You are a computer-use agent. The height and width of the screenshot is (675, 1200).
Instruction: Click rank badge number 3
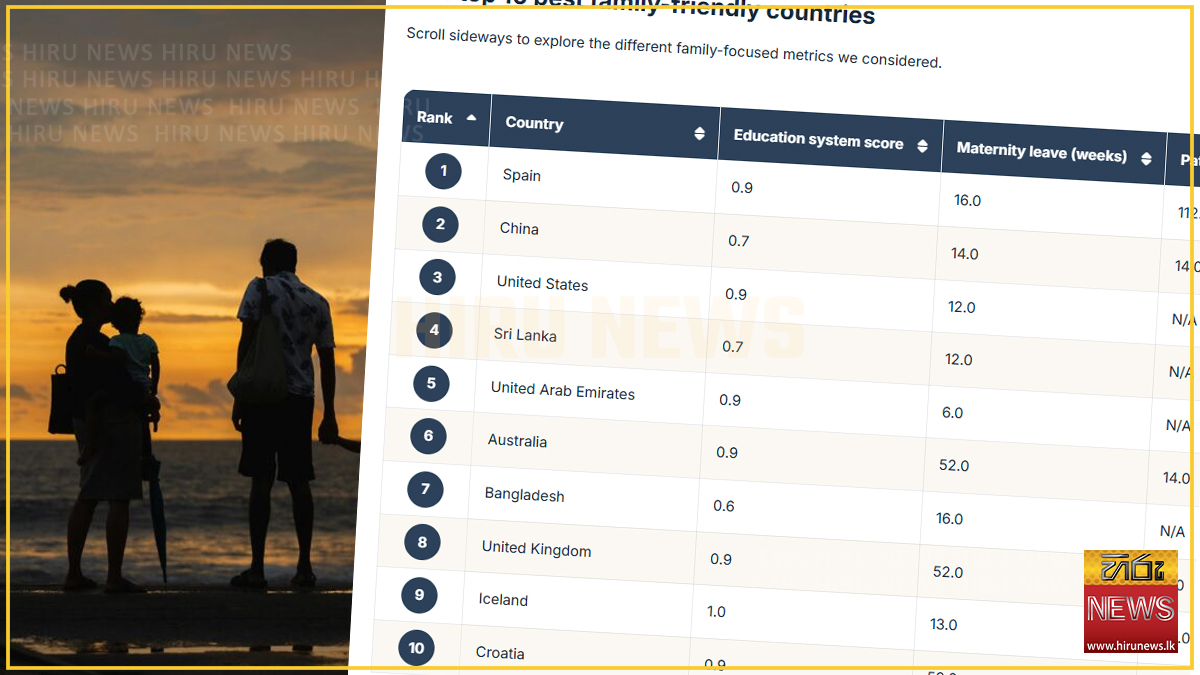(x=437, y=277)
